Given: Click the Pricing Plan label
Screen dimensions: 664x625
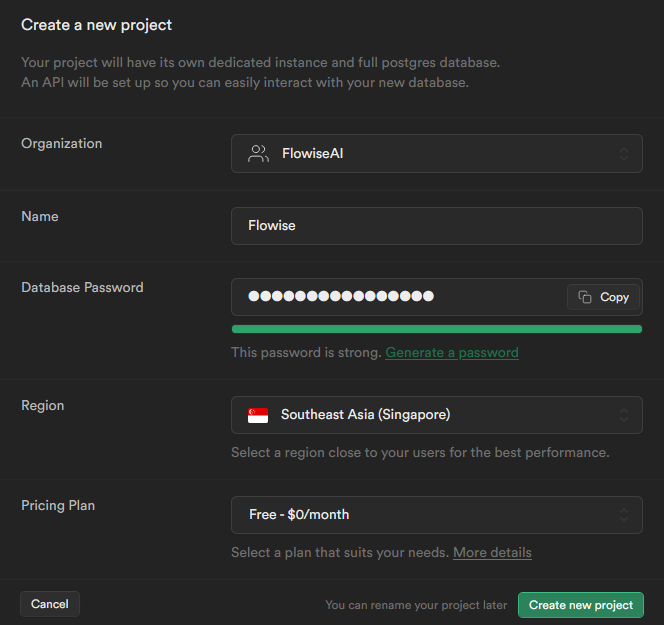Looking at the screenshot, I should click(x=58, y=506).
